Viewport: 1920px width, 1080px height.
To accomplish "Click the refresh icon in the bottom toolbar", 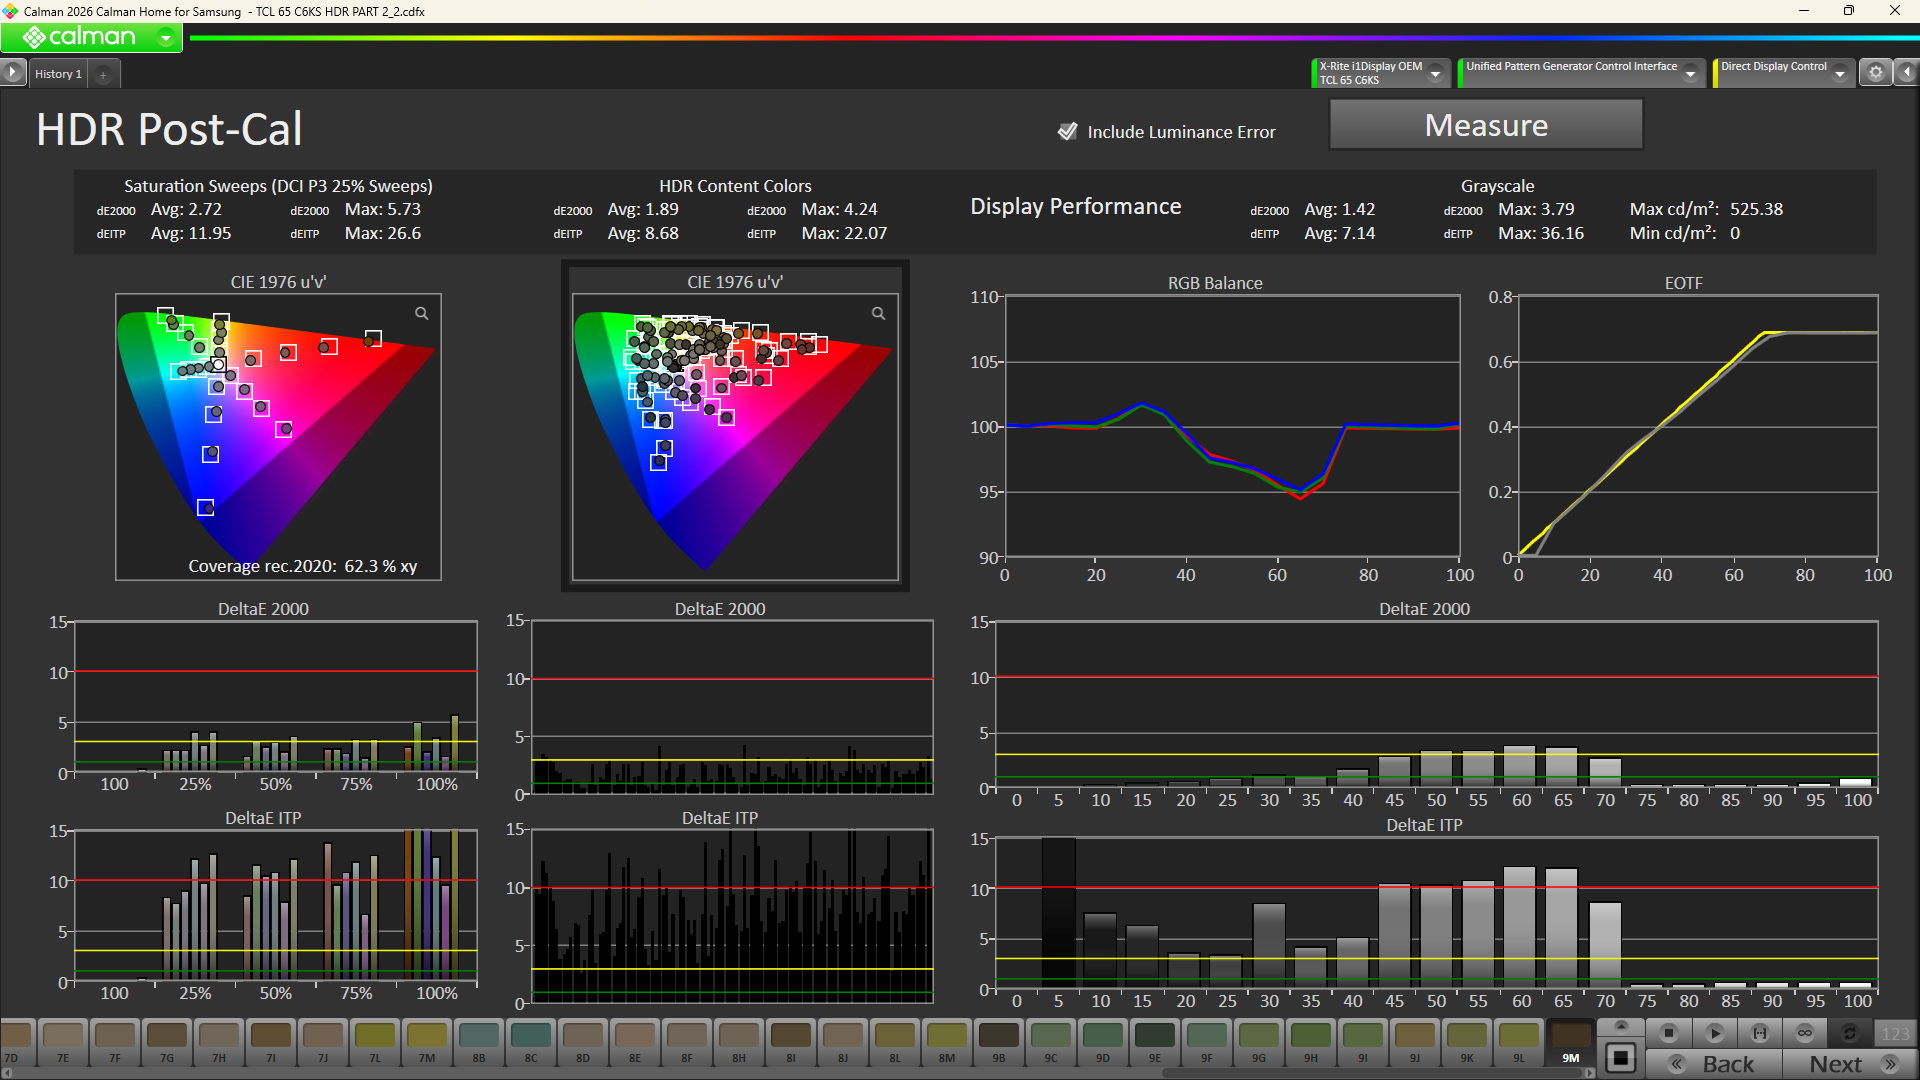I will point(1850,1033).
